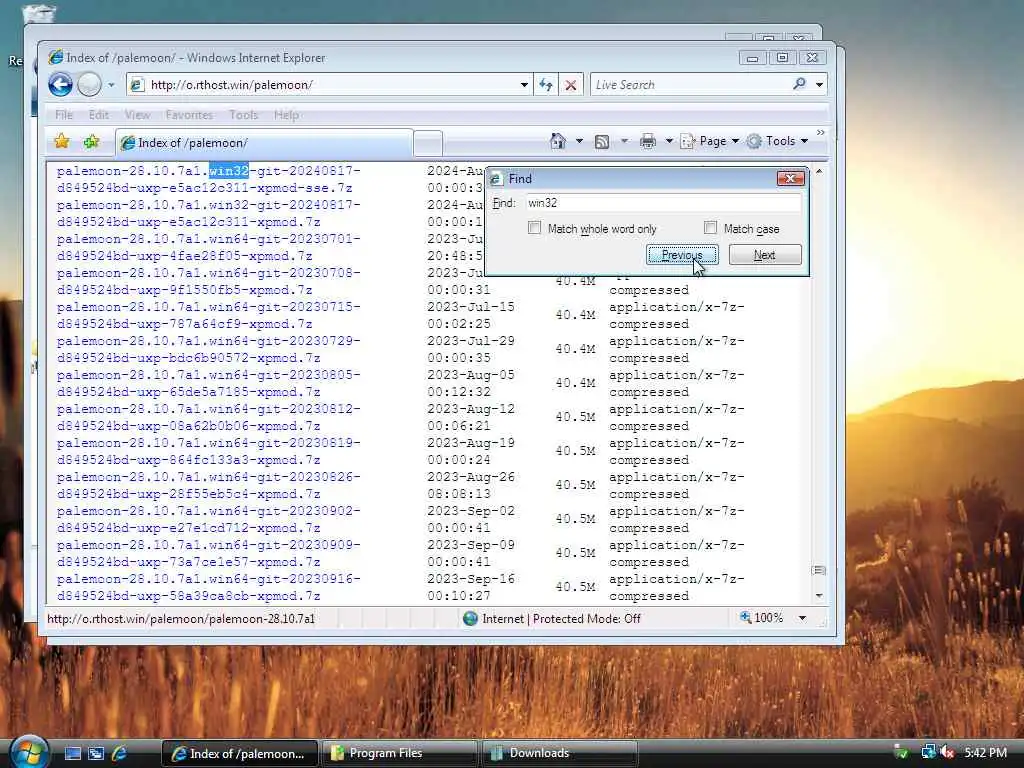Close the Find dialog
Screen dimensions: 1024x768
pos(790,178)
